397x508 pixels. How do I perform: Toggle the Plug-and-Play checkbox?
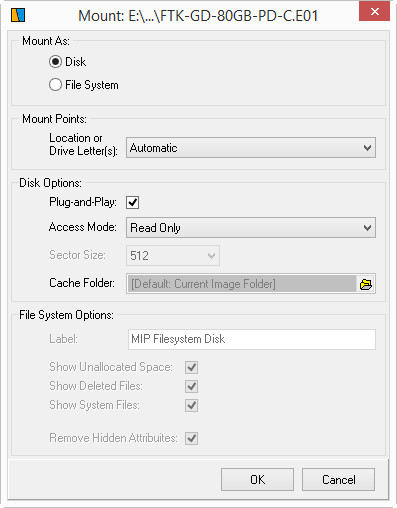[x=132, y=202]
